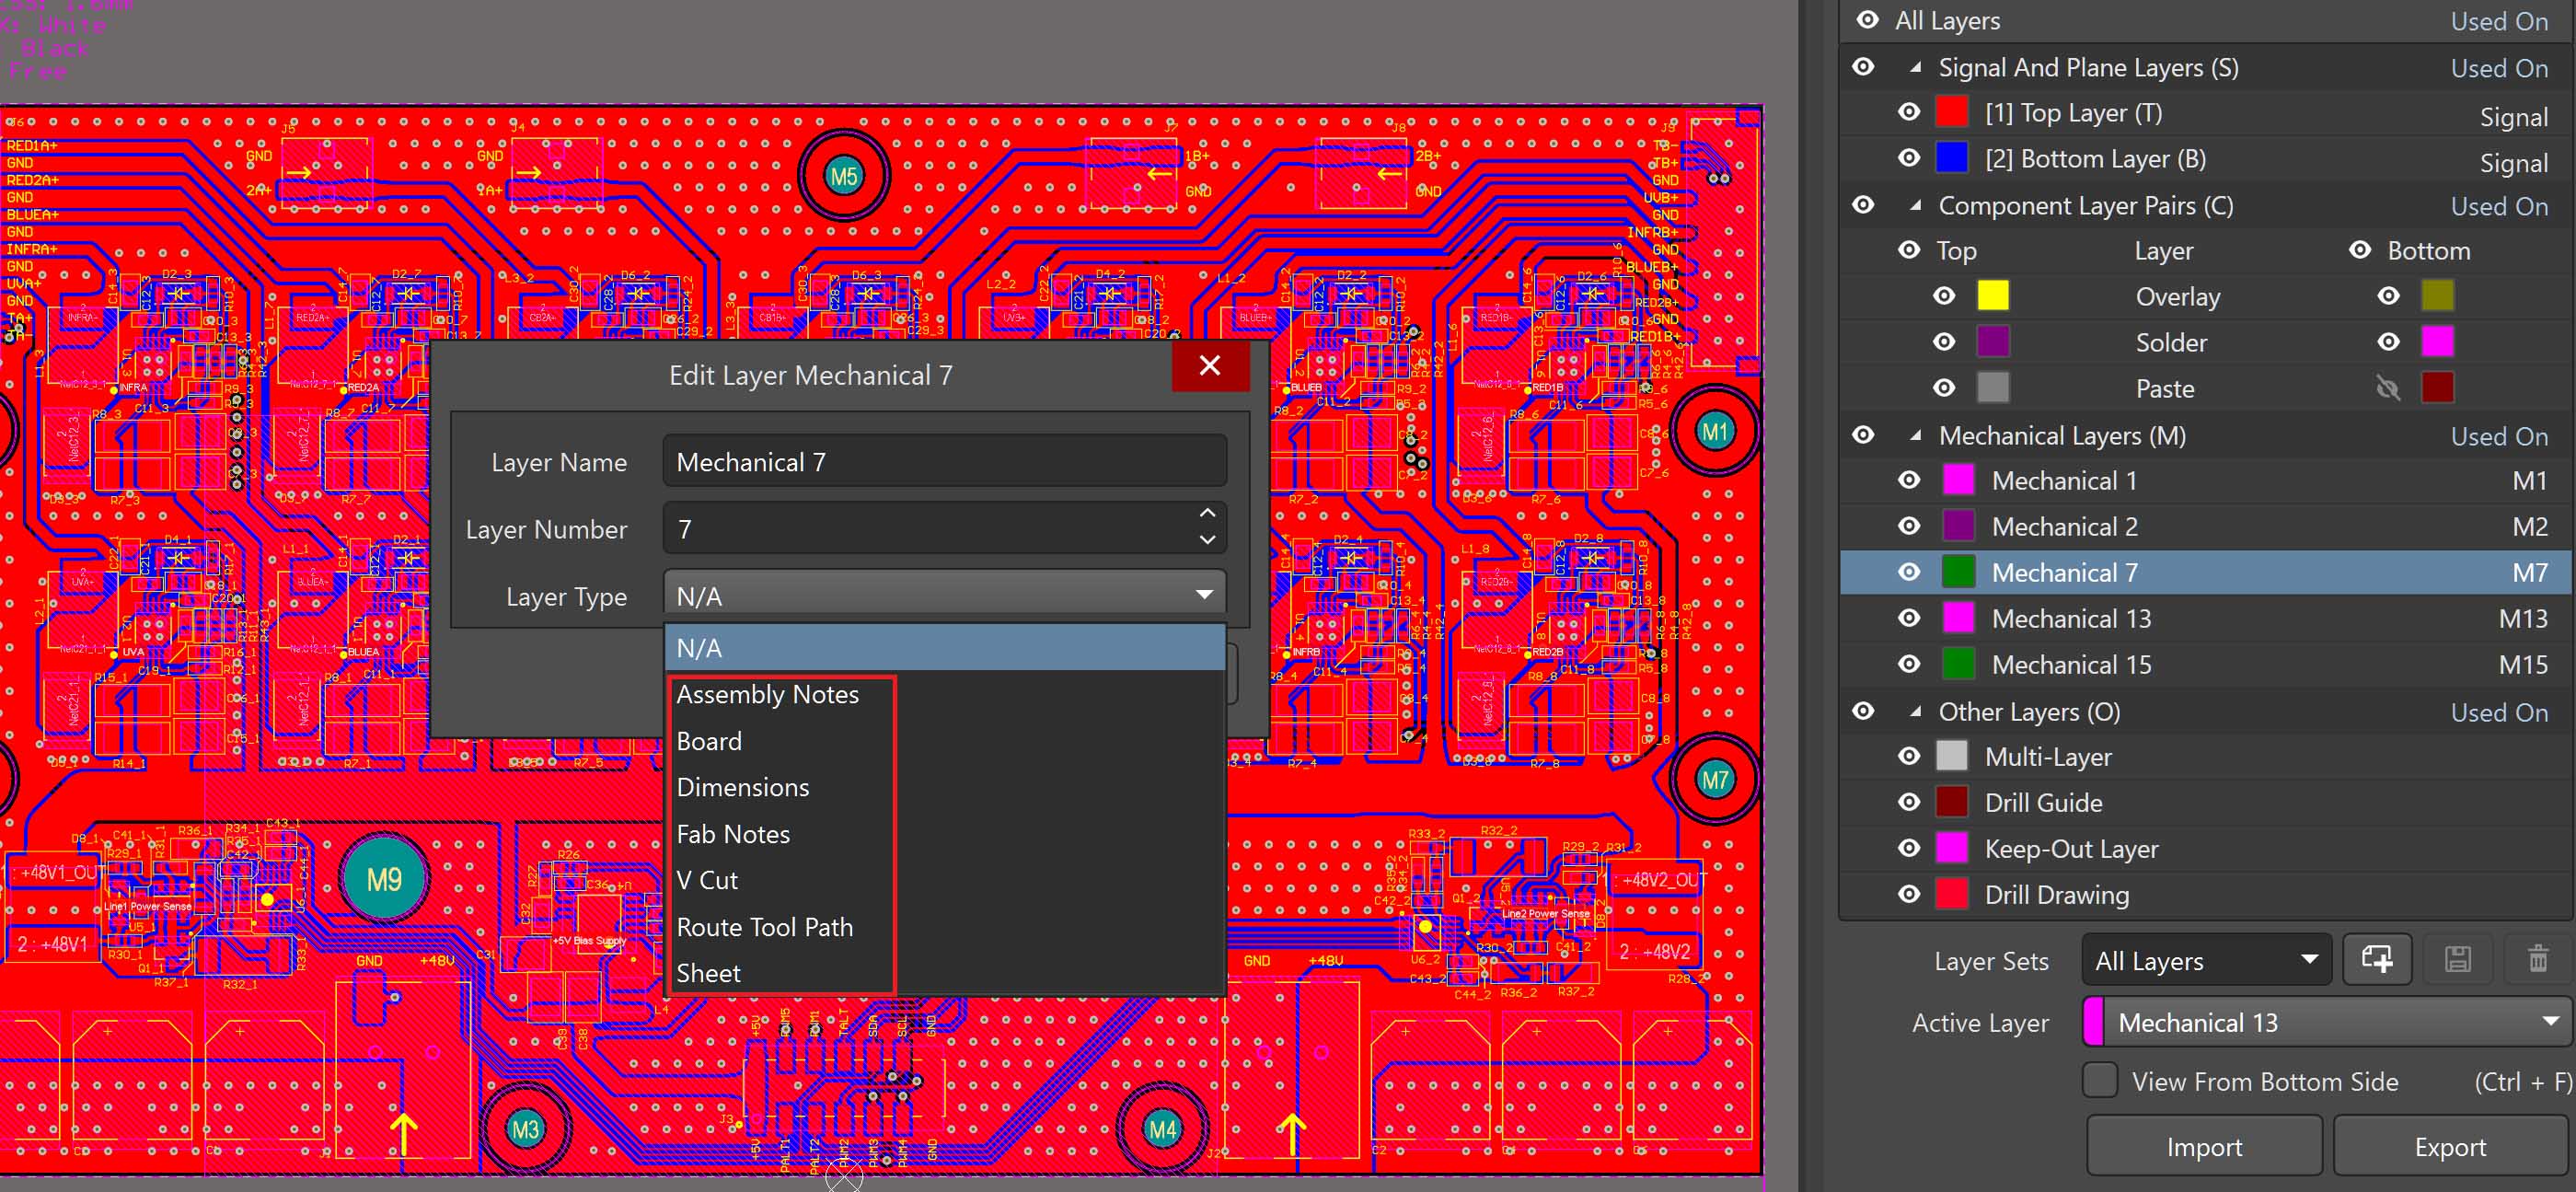Click the Export button
This screenshot has width=2576, height=1192.
point(2449,1146)
